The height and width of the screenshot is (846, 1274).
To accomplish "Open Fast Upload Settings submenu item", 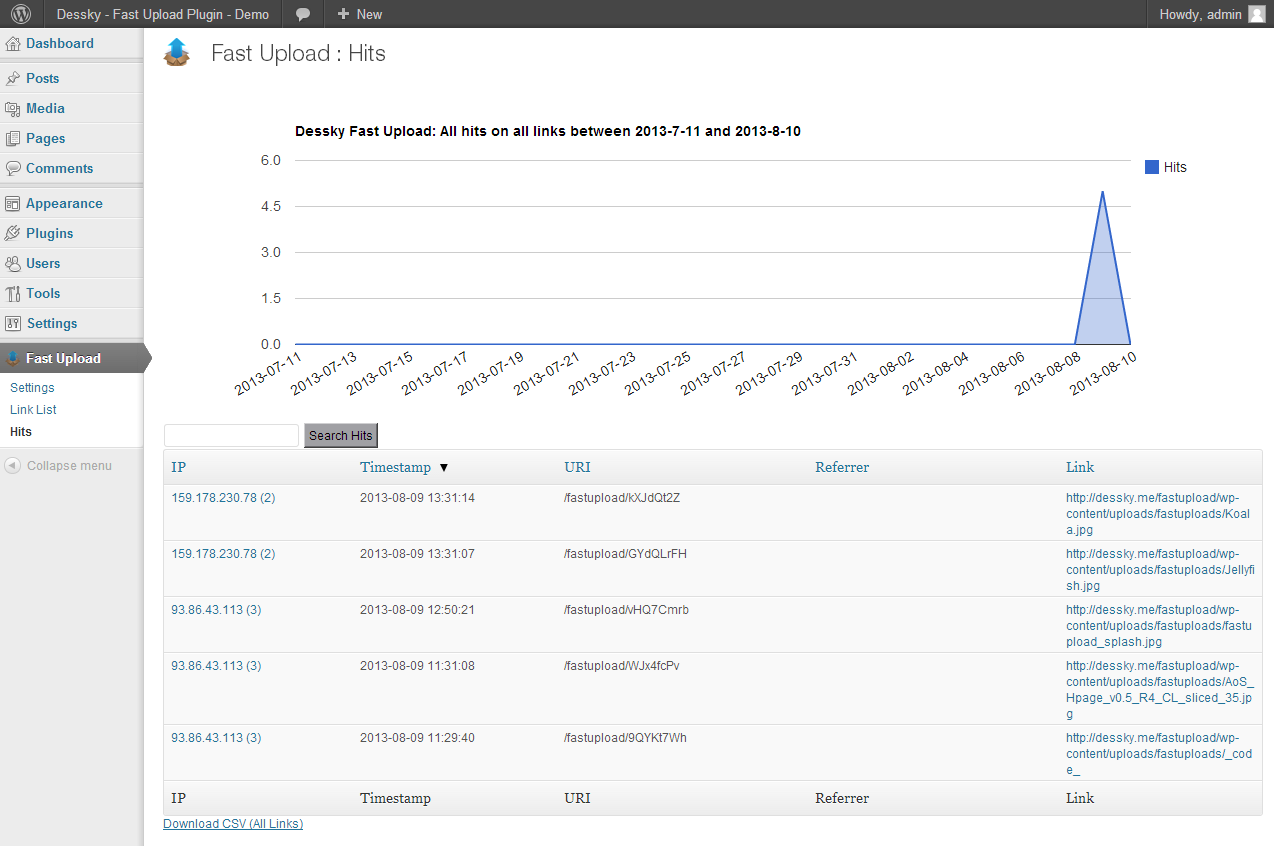I will click(32, 388).
